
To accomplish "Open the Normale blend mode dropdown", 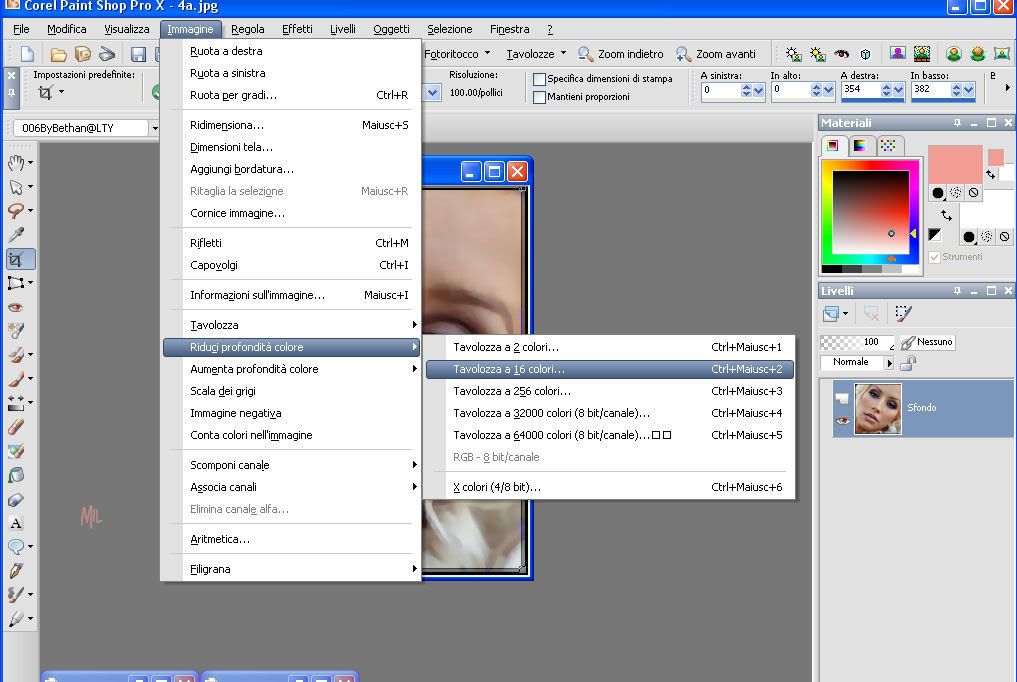I will coord(889,363).
